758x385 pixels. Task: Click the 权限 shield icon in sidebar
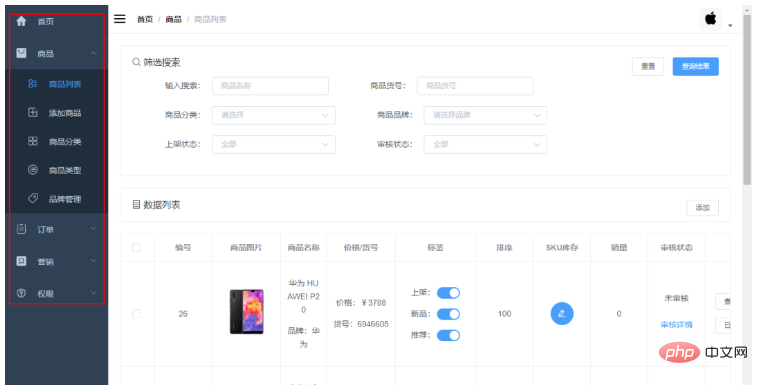coord(21,293)
